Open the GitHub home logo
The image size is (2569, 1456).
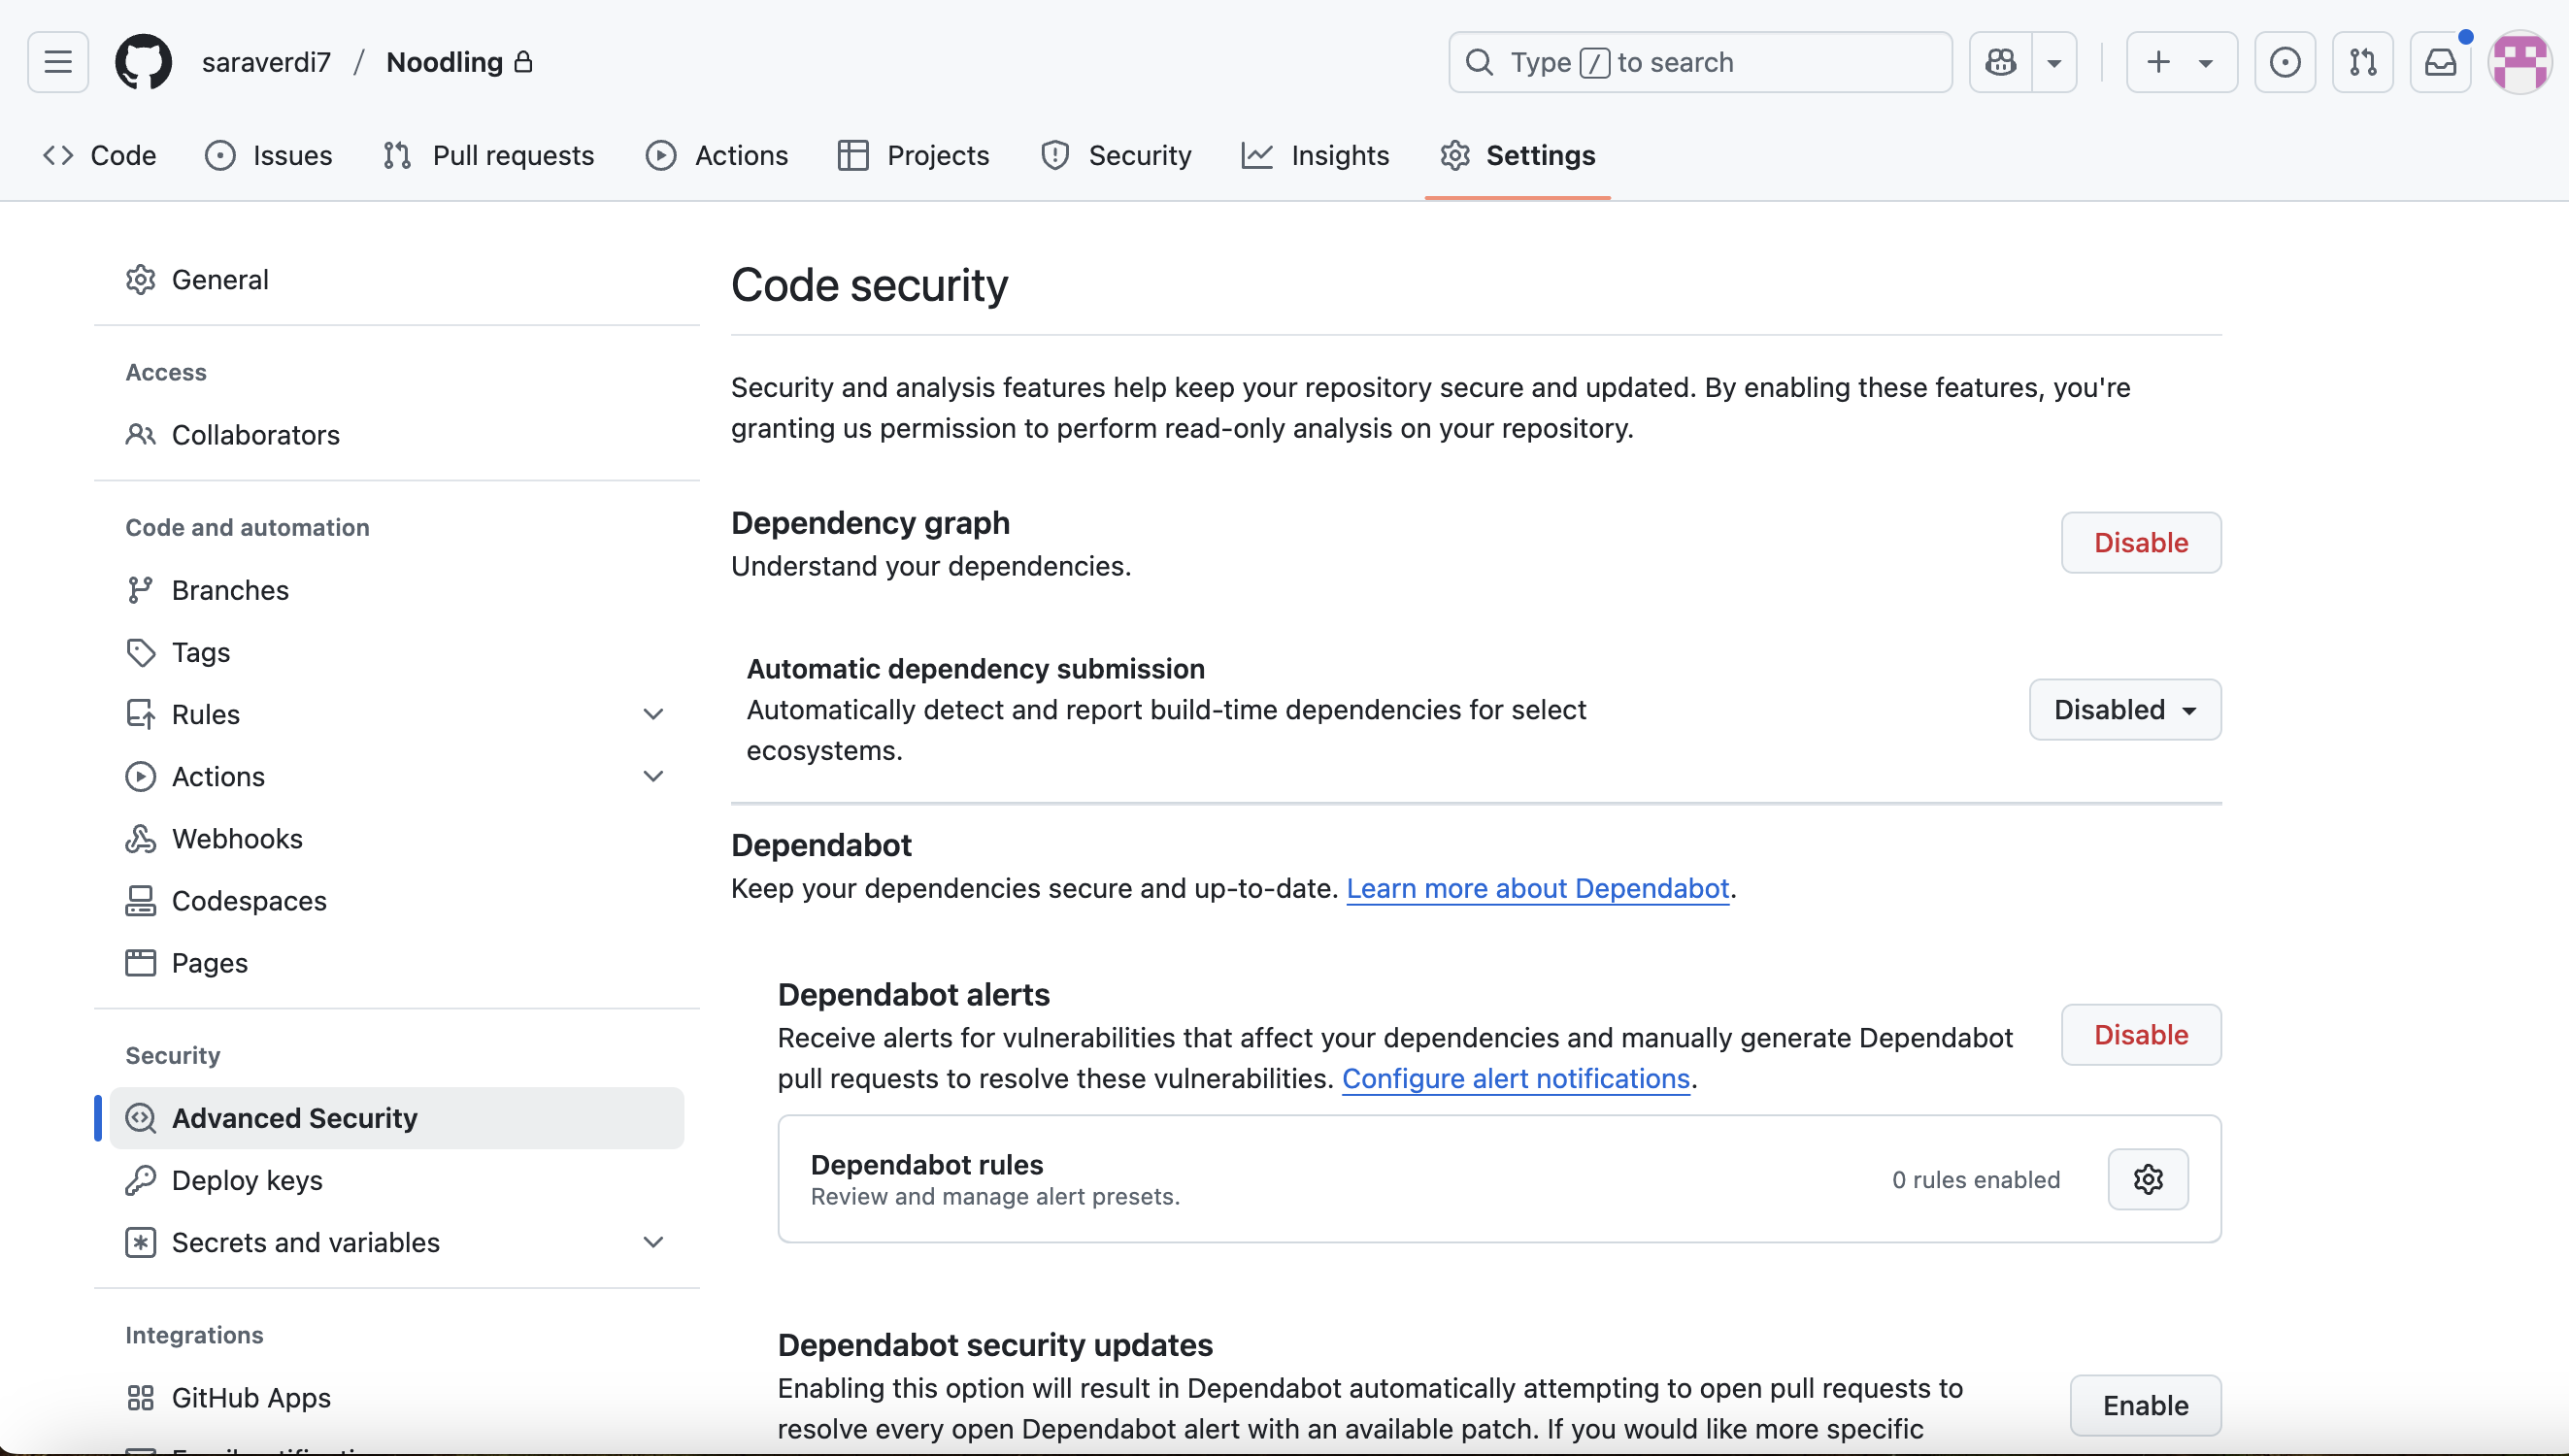point(143,61)
